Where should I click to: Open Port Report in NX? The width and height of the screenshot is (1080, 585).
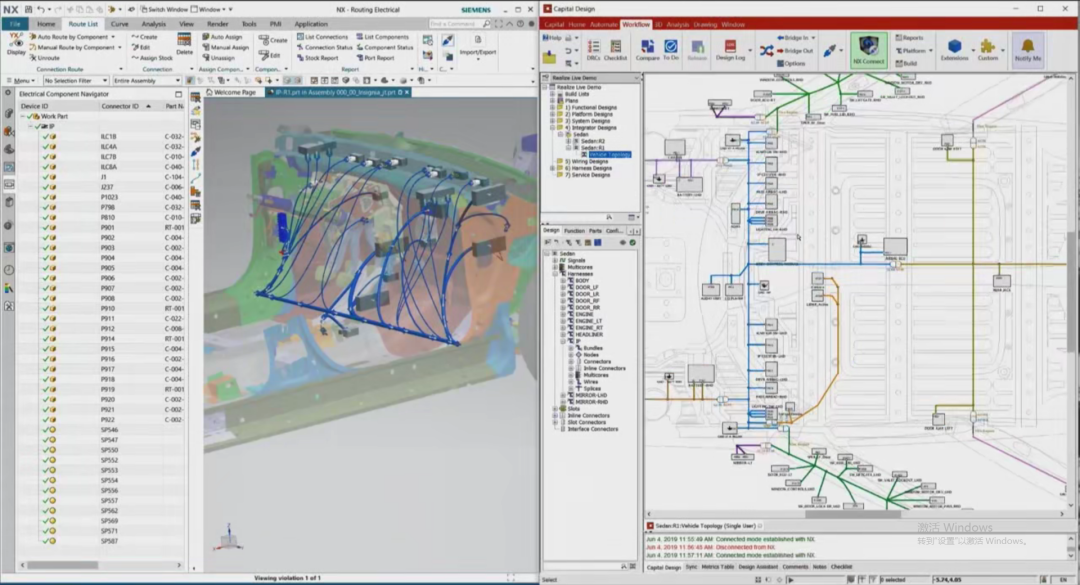[375, 58]
